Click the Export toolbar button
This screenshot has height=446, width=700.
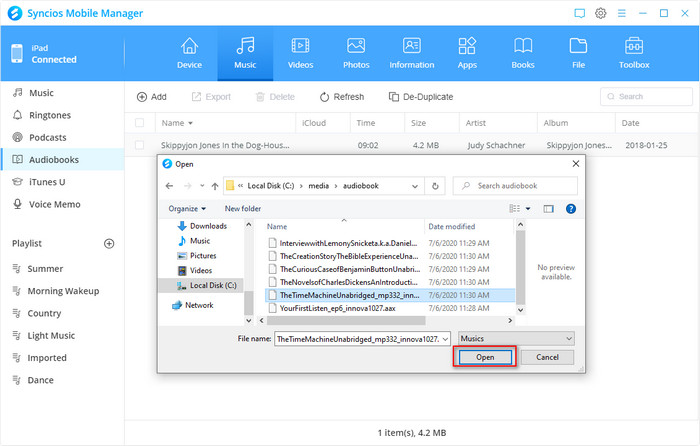click(x=211, y=97)
